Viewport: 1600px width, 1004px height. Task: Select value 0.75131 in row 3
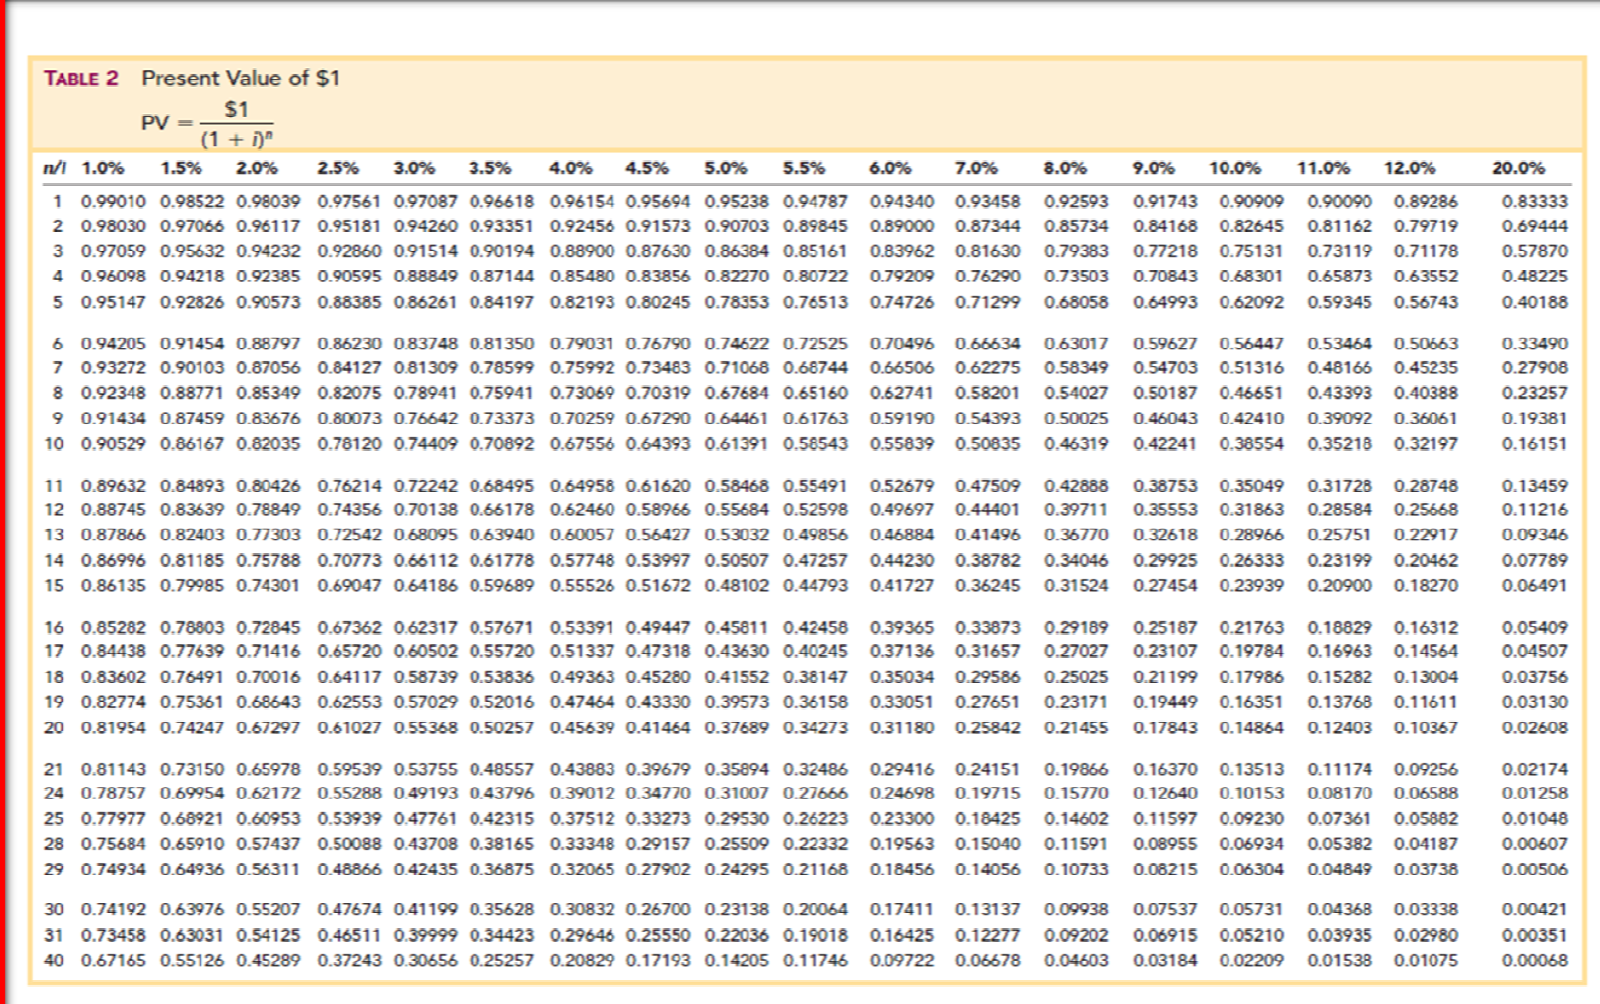click(1251, 251)
